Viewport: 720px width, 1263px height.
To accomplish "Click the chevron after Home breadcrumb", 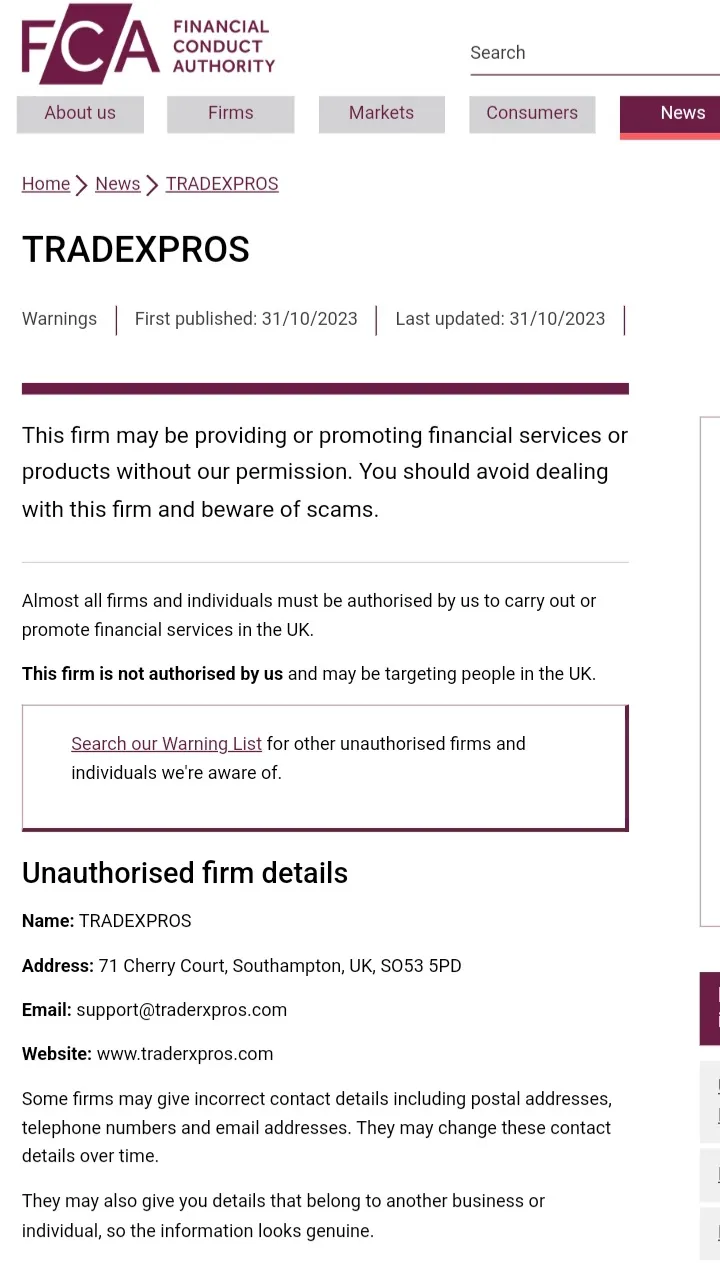I will point(82,185).
